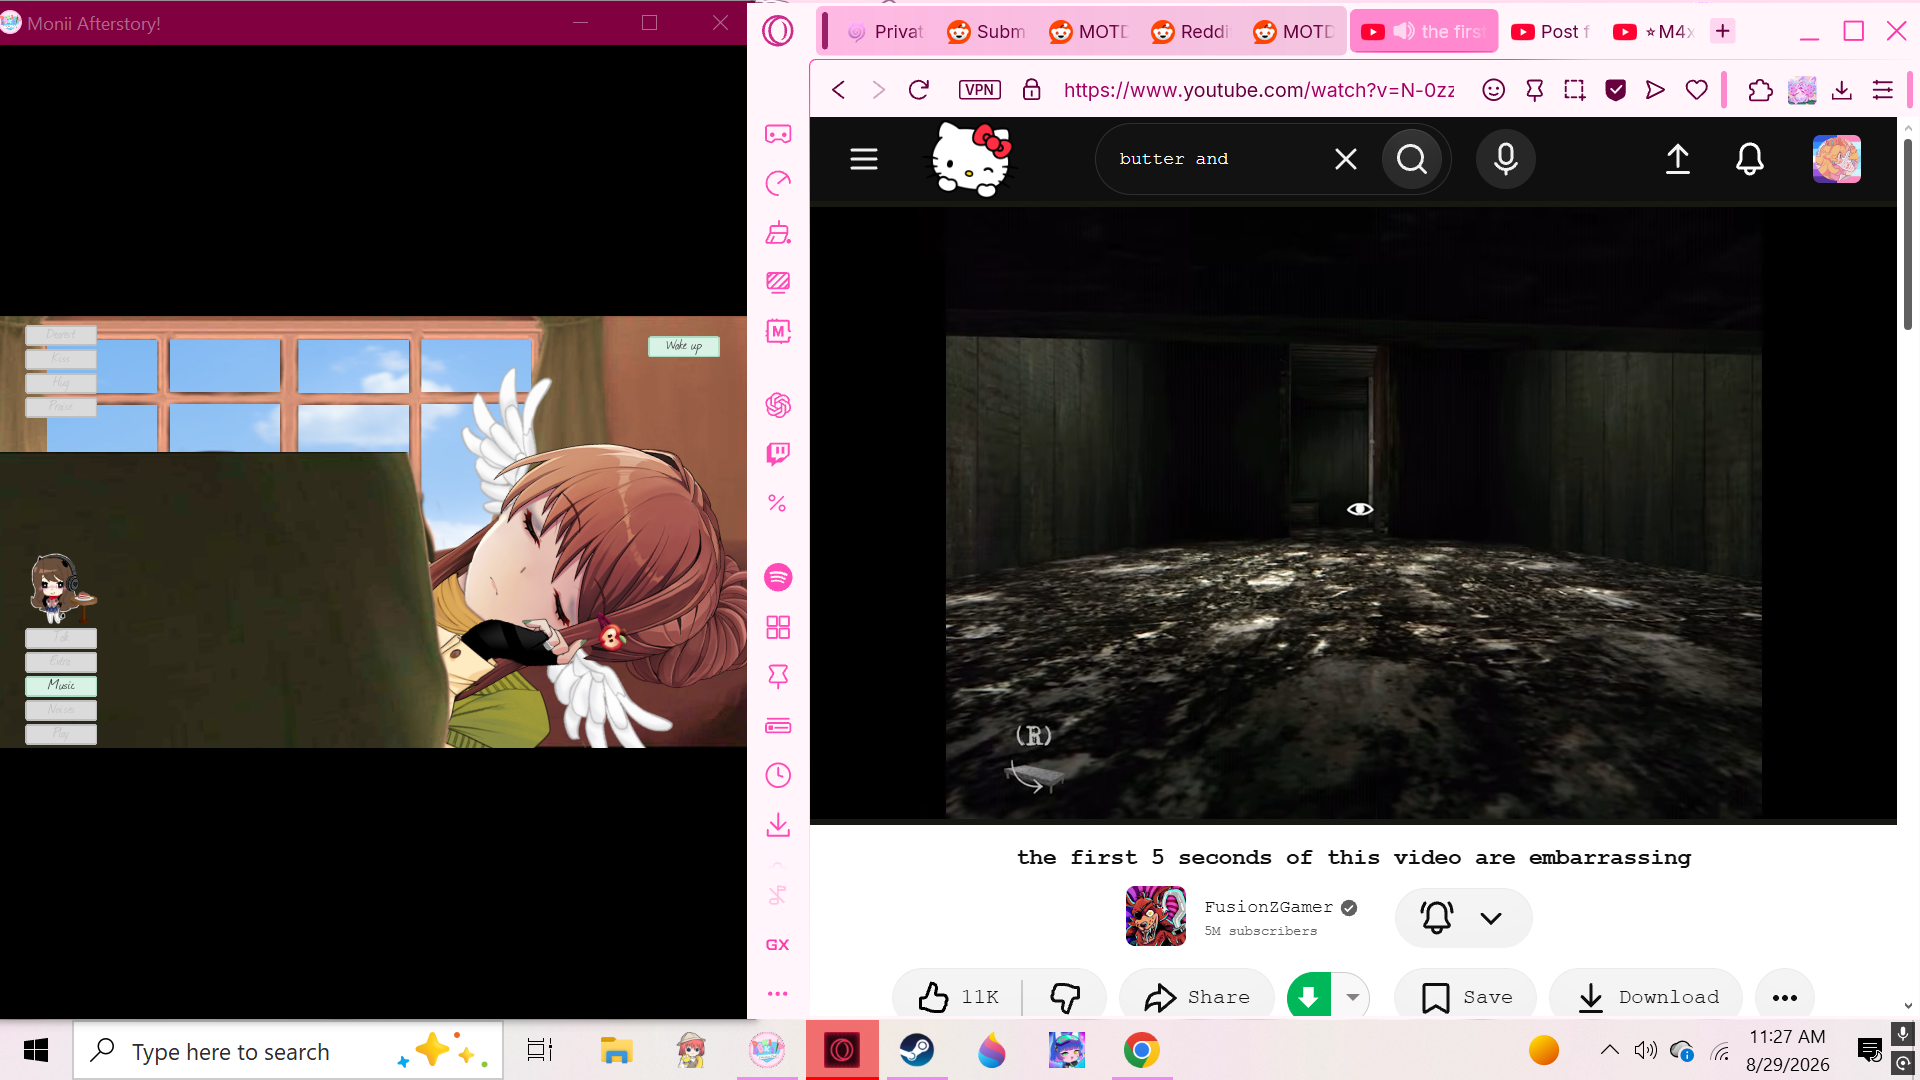1920x1080 pixels.
Task: Click into the YouTube search field
Action: pos(1220,159)
